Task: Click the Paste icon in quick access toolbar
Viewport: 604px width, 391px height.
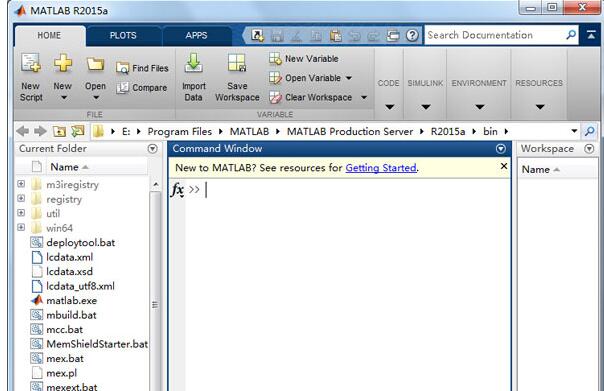Action: (x=336, y=36)
